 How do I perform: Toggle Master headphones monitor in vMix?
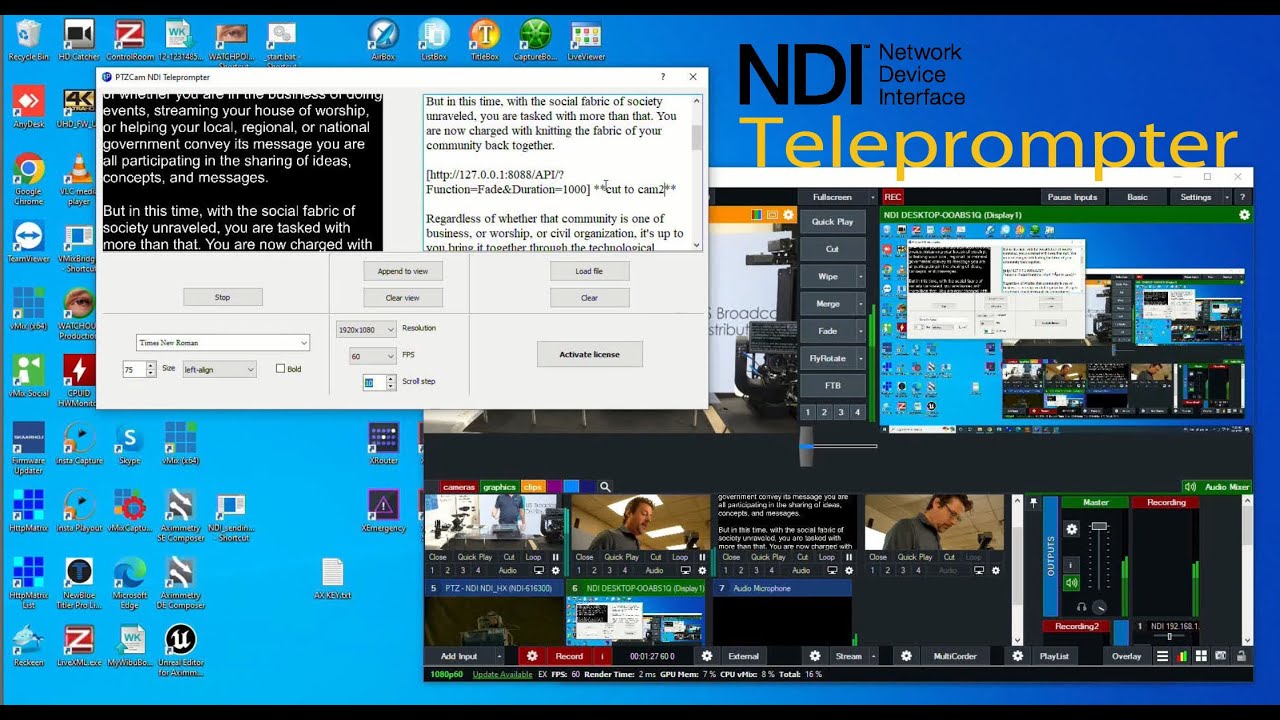pos(1081,607)
